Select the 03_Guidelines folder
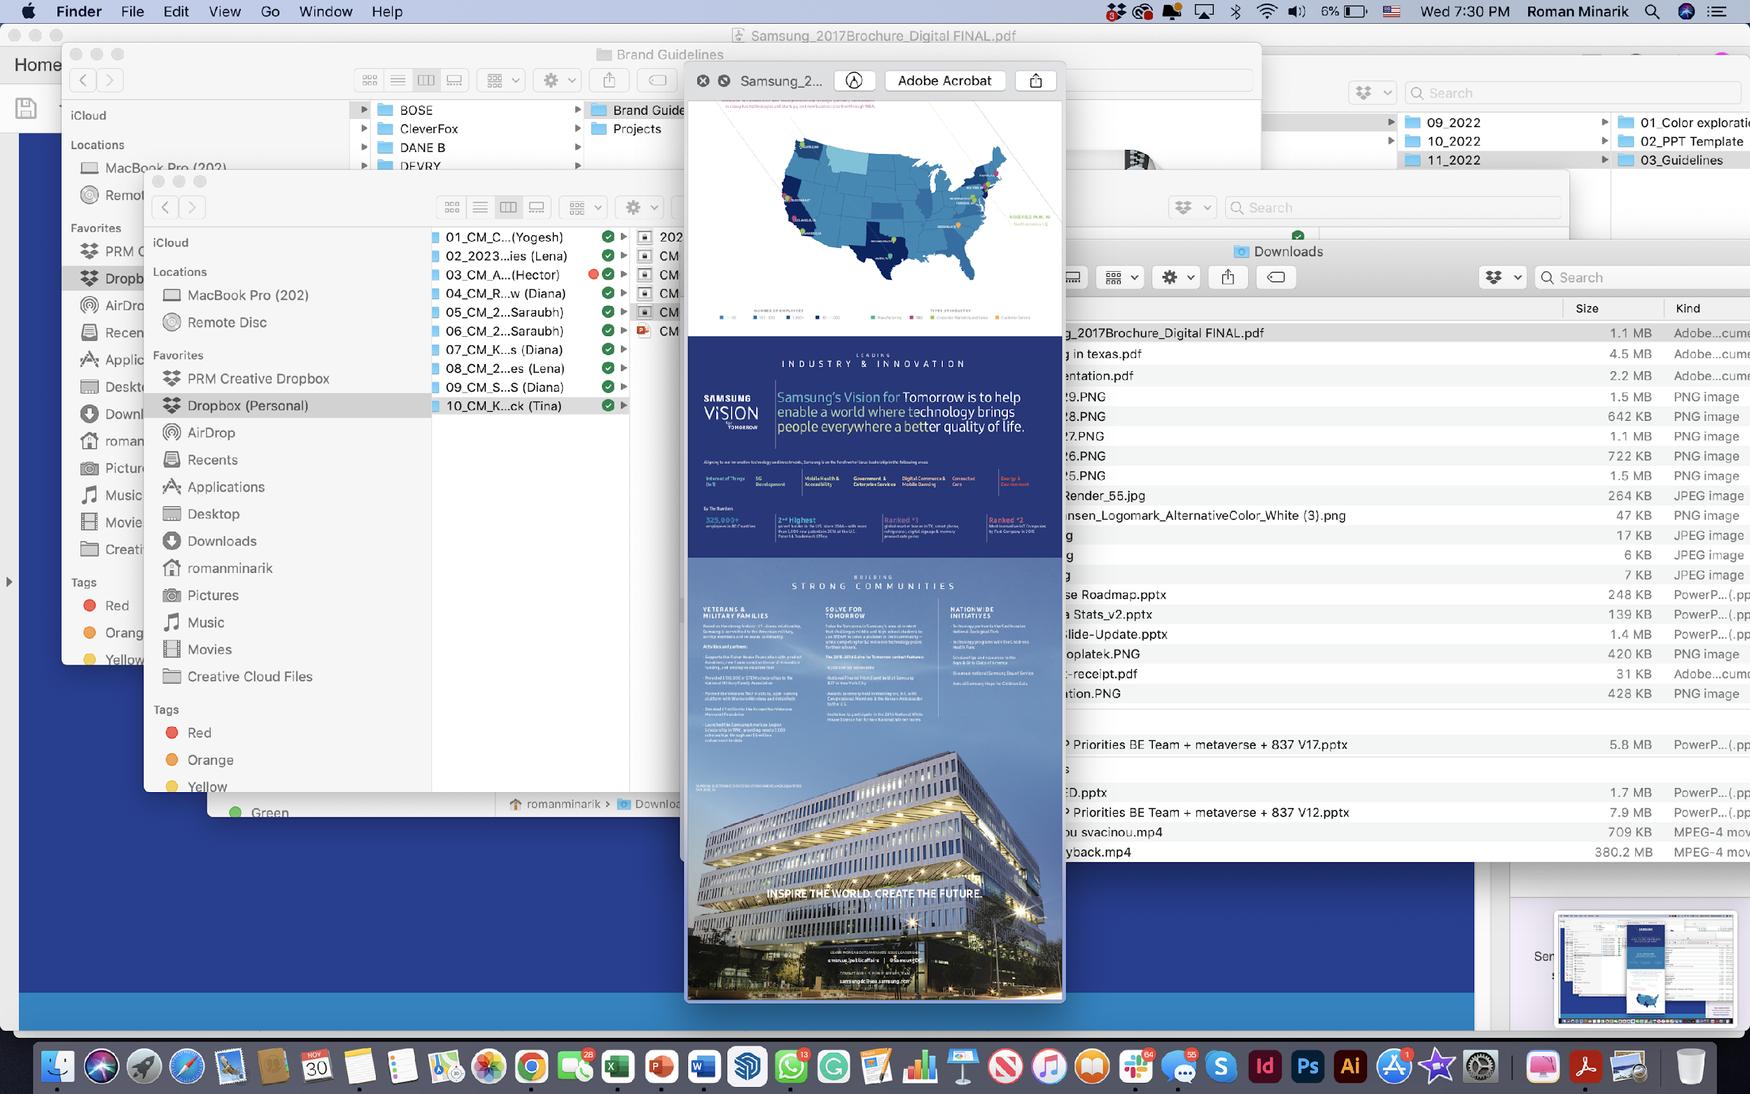This screenshot has width=1750, height=1094. coord(1680,160)
